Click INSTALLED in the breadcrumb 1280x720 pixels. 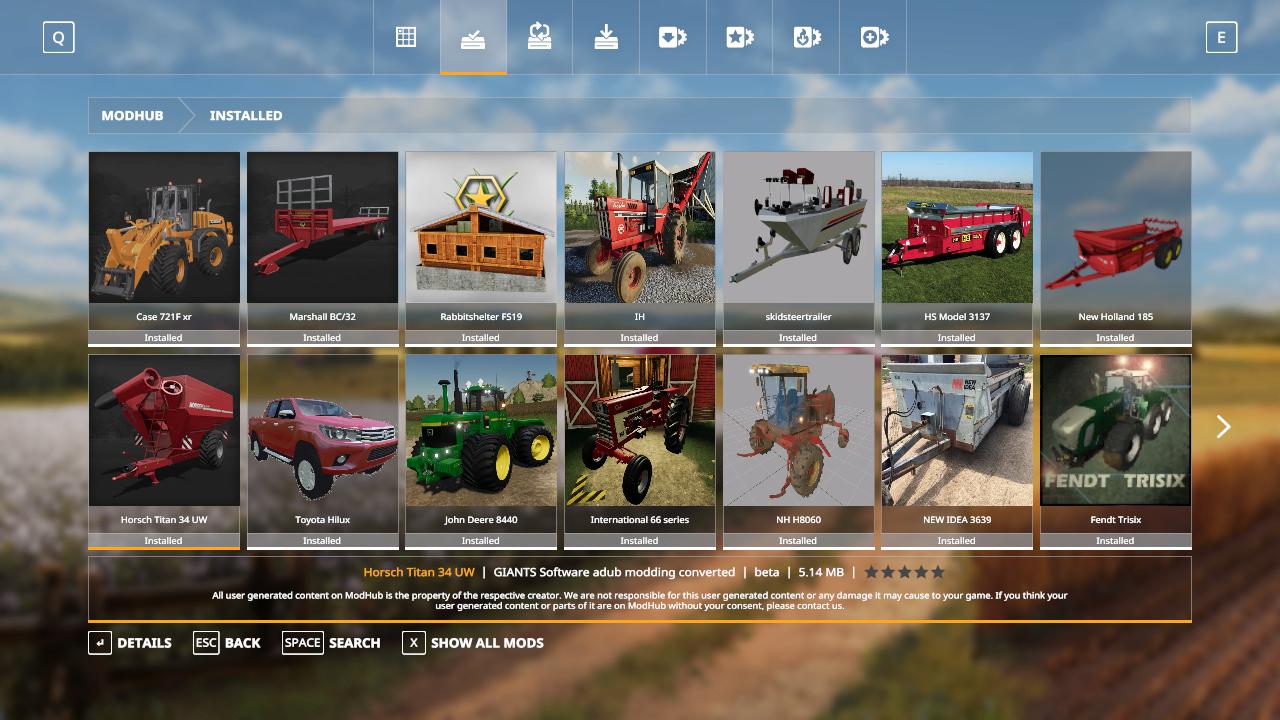pos(246,116)
